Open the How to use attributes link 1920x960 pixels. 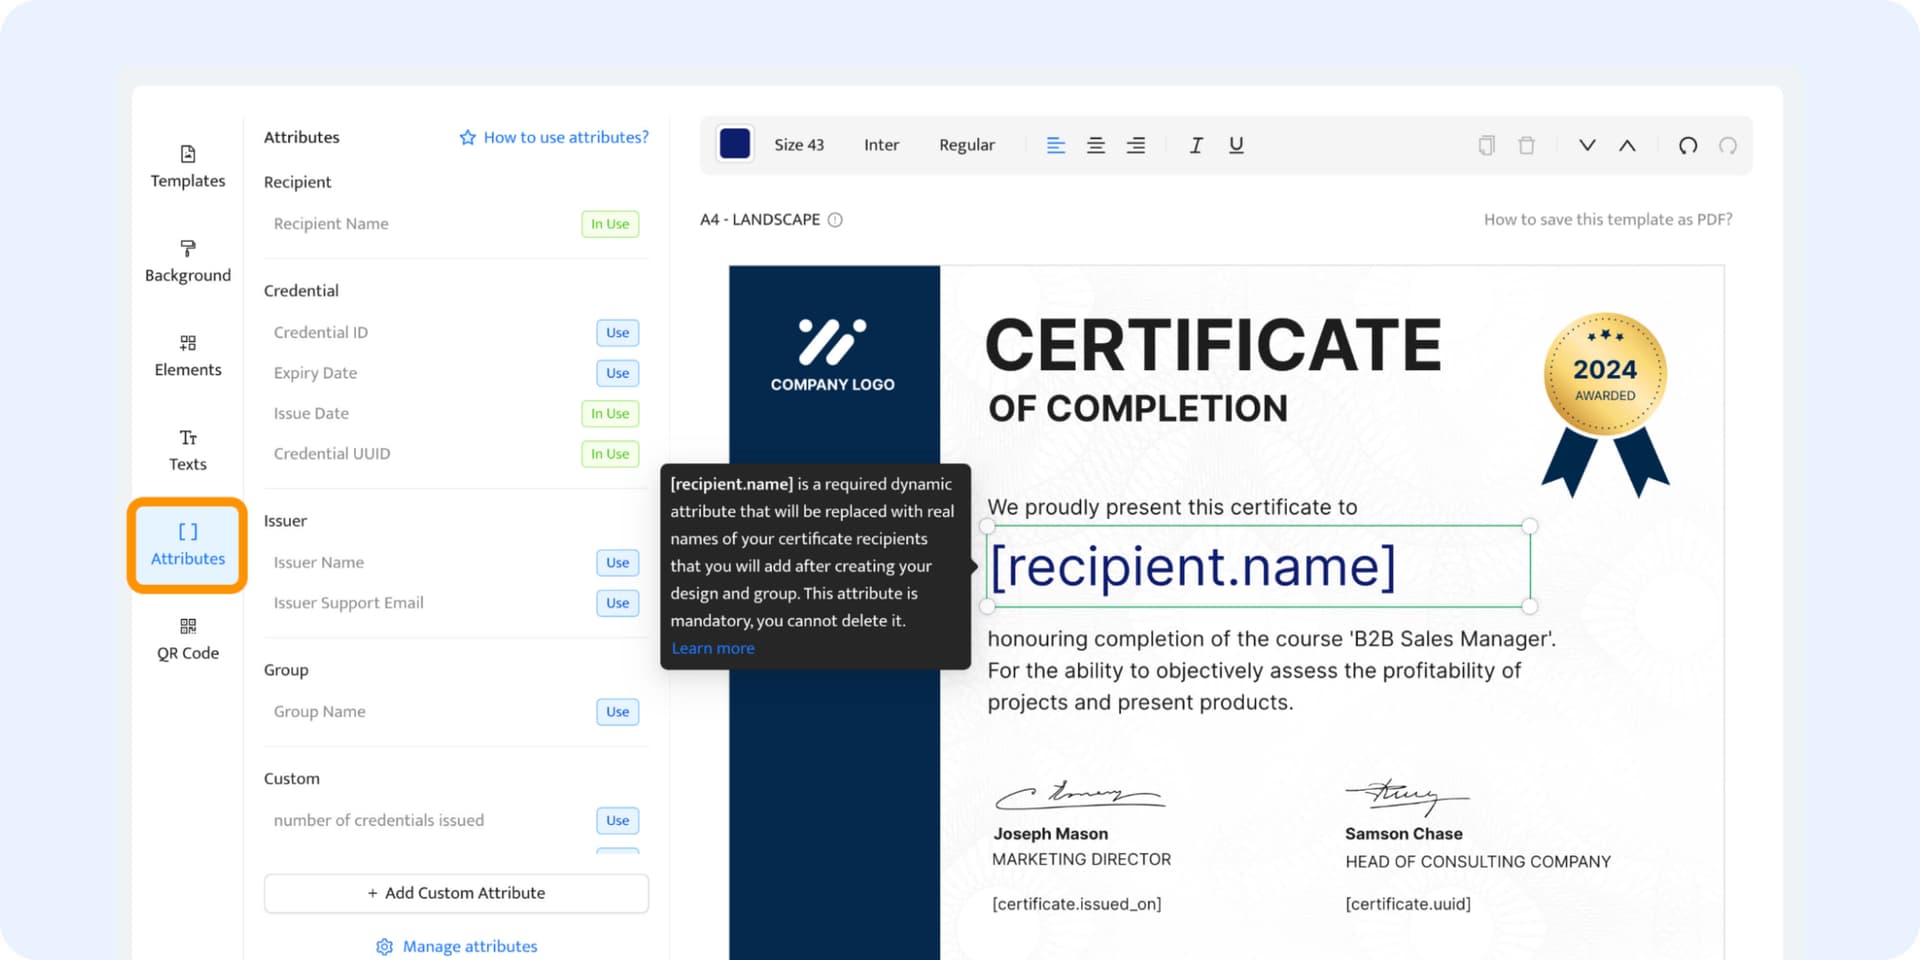click(x=553, y=137)
